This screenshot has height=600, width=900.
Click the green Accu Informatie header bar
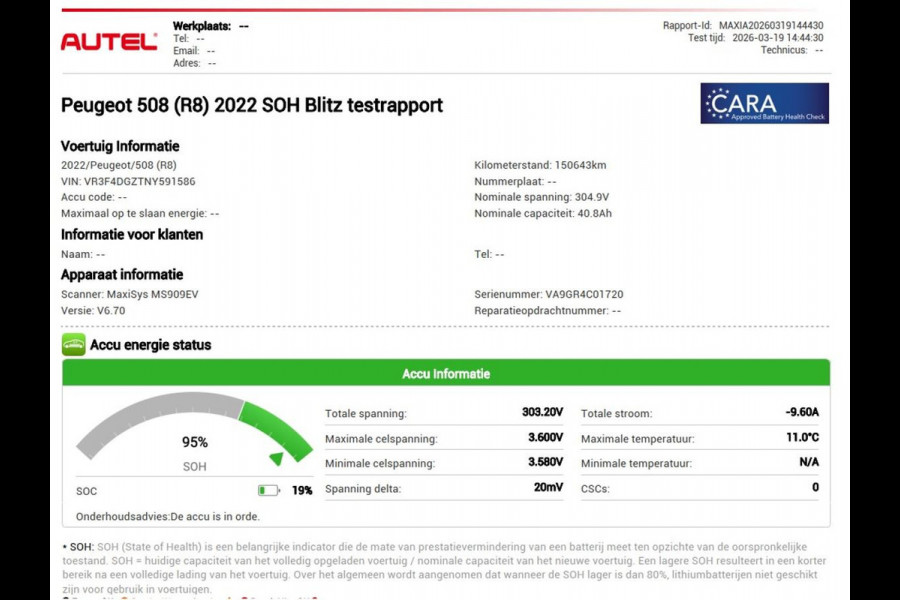(x=446, y=373)
